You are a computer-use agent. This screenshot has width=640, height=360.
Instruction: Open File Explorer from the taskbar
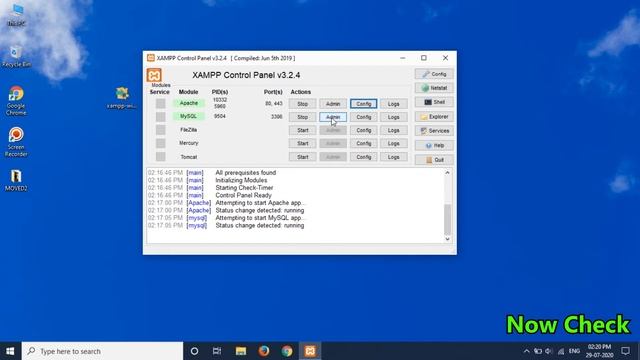pos(241,351)
